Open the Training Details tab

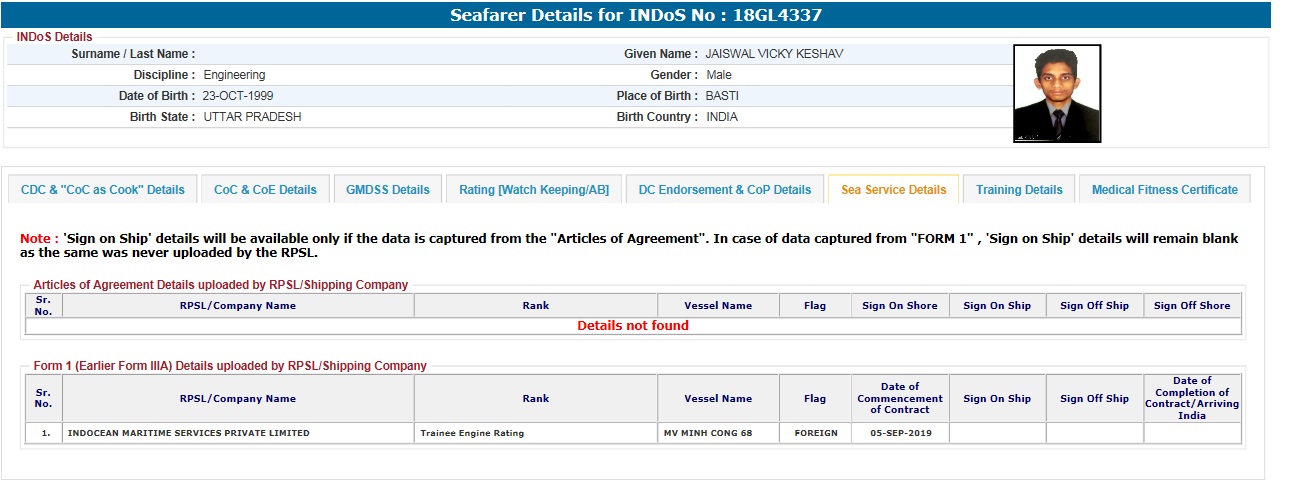point(1019,189)
